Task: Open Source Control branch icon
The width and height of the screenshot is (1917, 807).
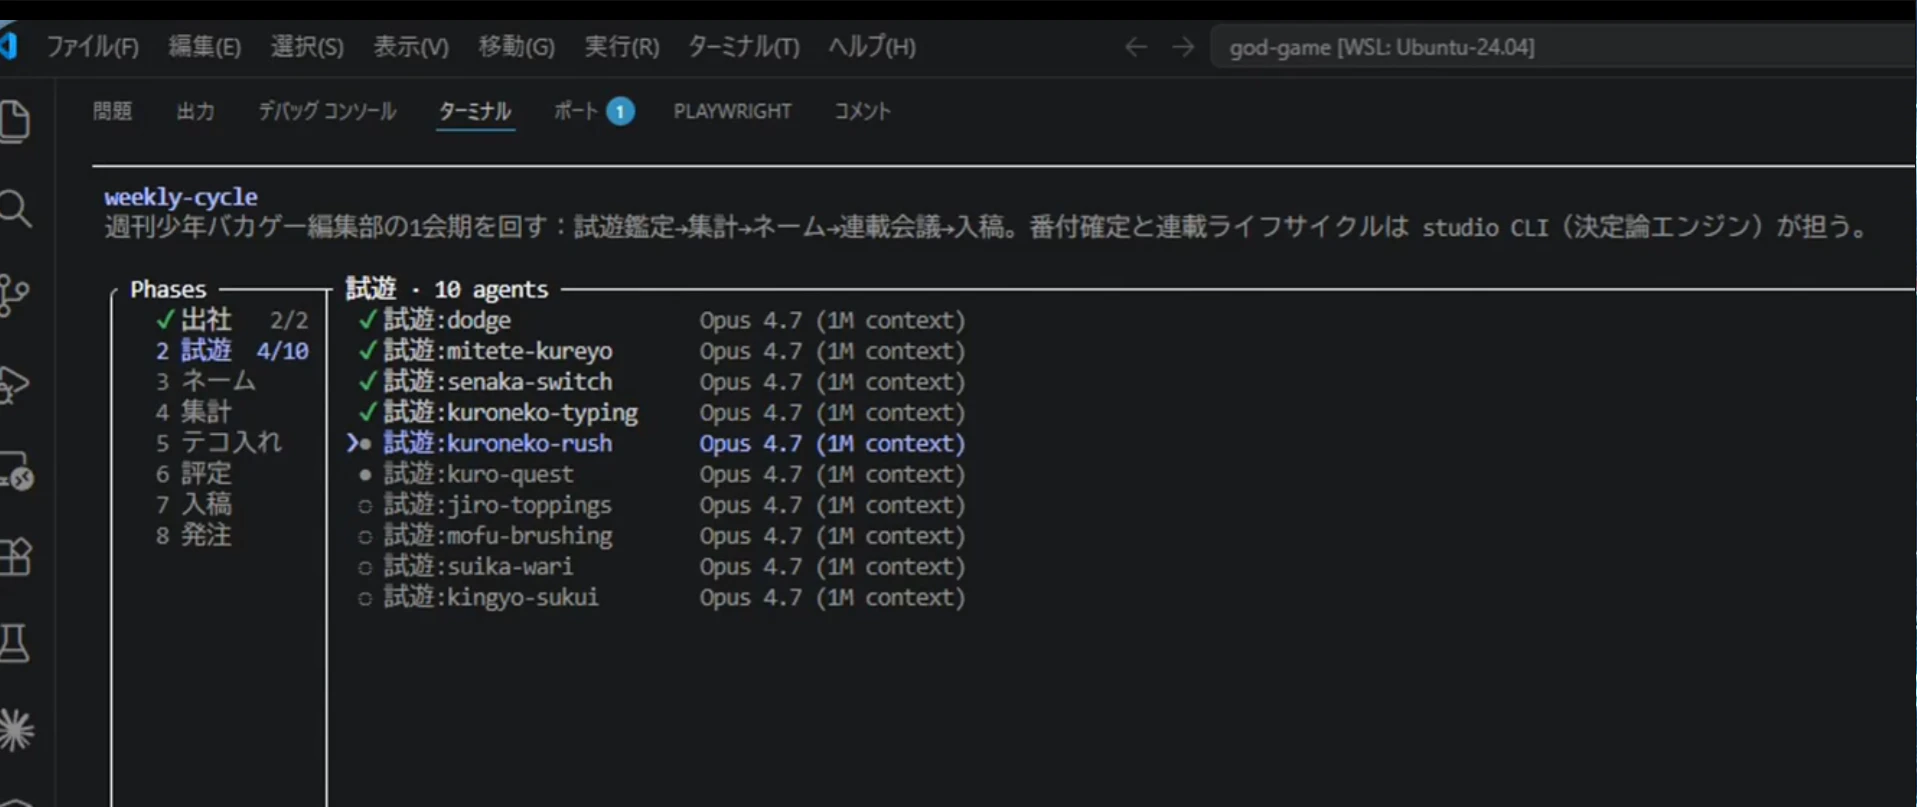Action: [x=14, y=296]
